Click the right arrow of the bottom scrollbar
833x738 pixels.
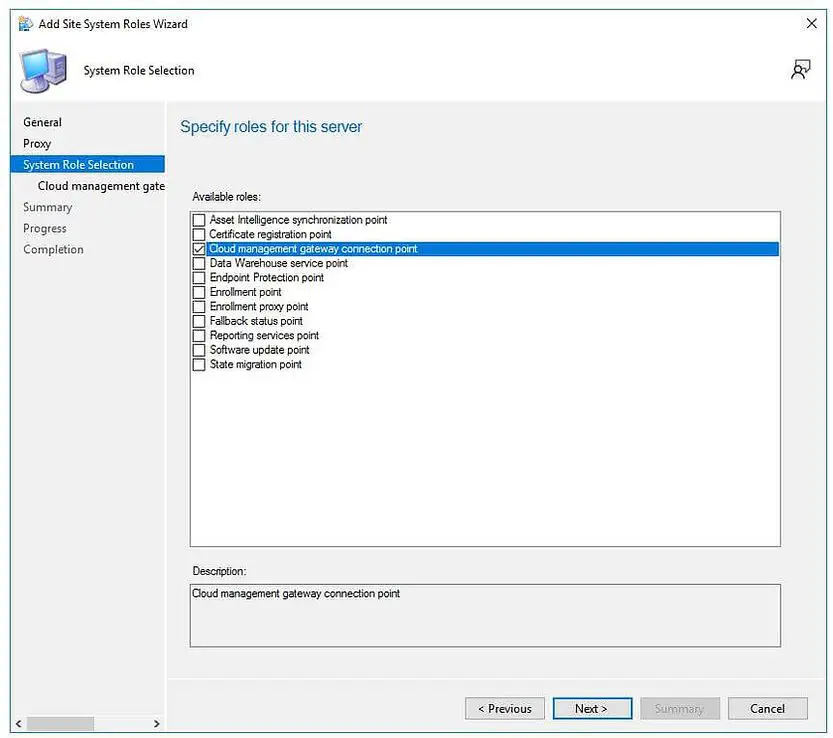tap(156, 722)
